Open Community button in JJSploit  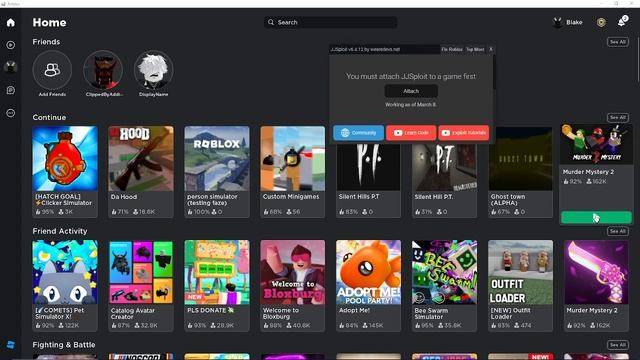click(x=358, y=133)
